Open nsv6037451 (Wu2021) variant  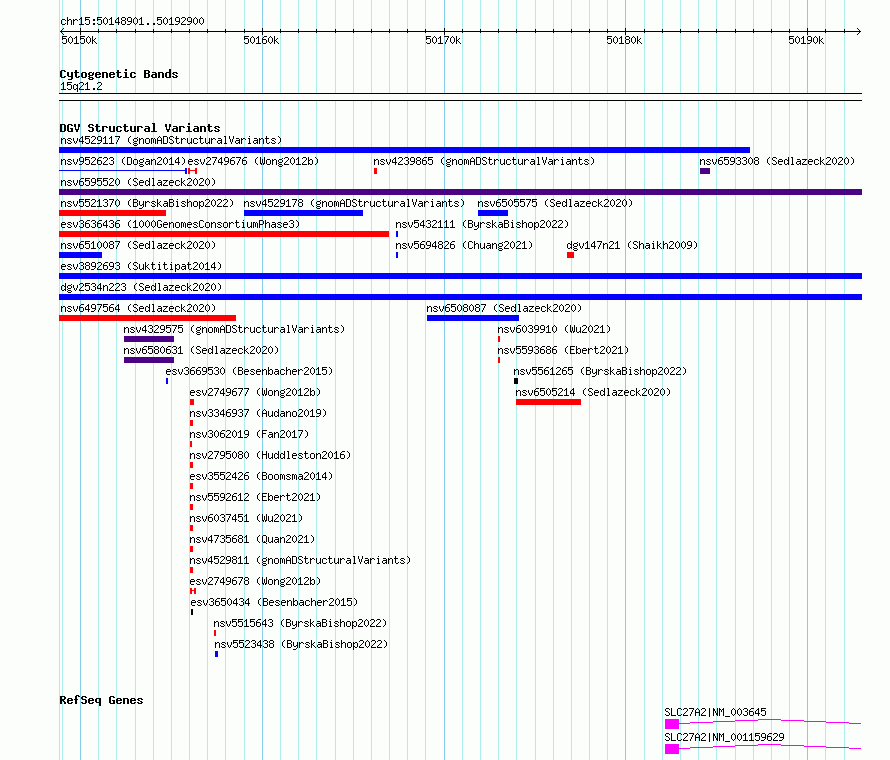pos(246,518)
